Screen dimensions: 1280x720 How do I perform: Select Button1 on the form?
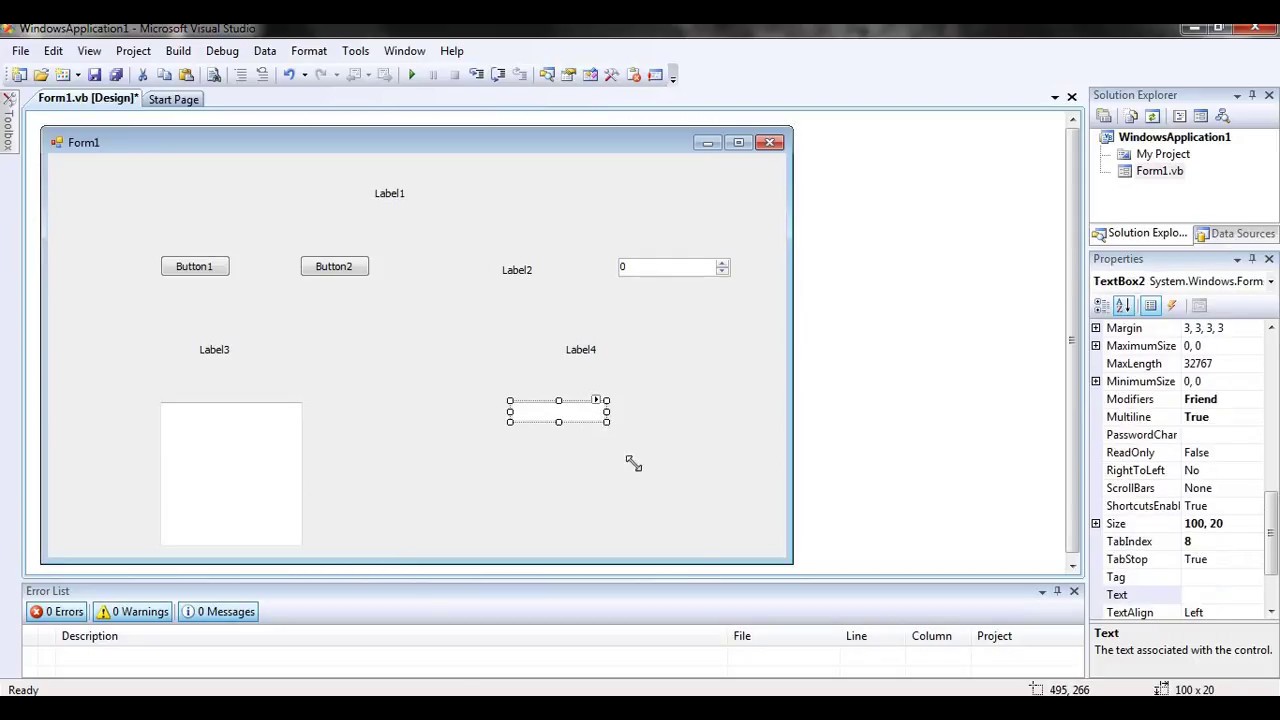(195, 267)
